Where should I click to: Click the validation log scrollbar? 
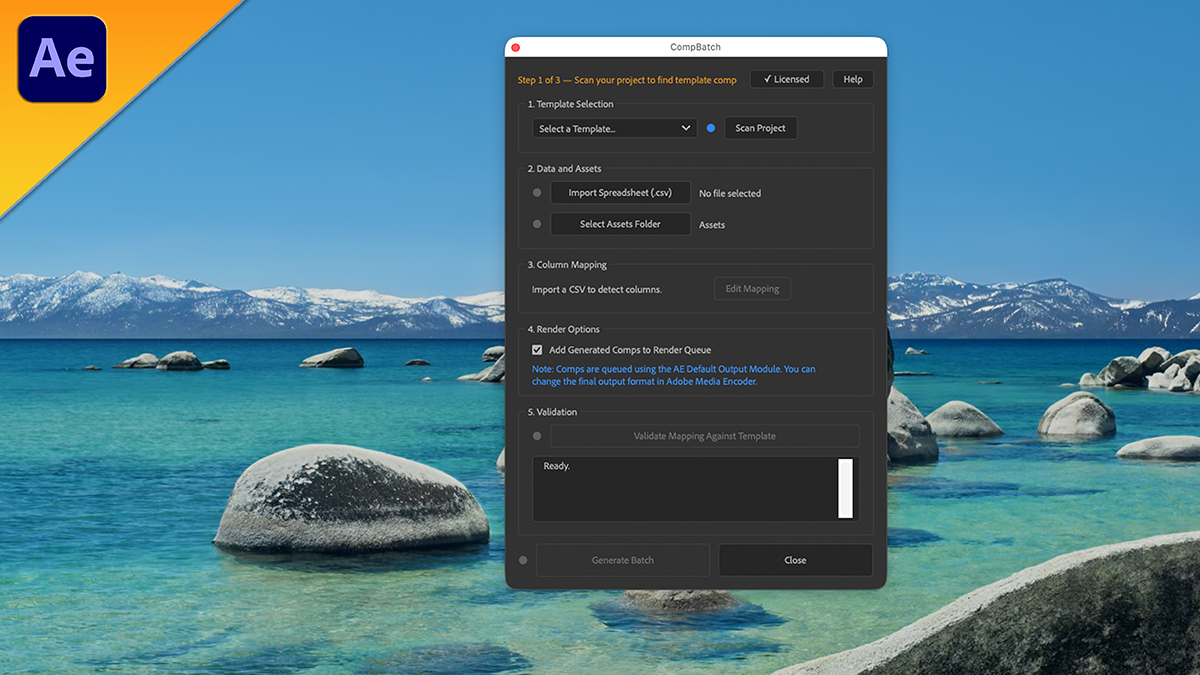coord(845,489)
